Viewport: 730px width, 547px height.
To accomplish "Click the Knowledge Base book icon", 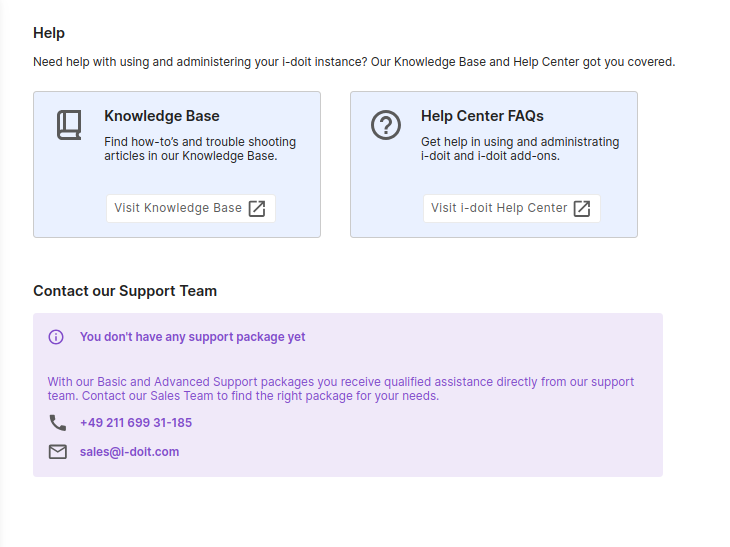I will tap(69, 125).
